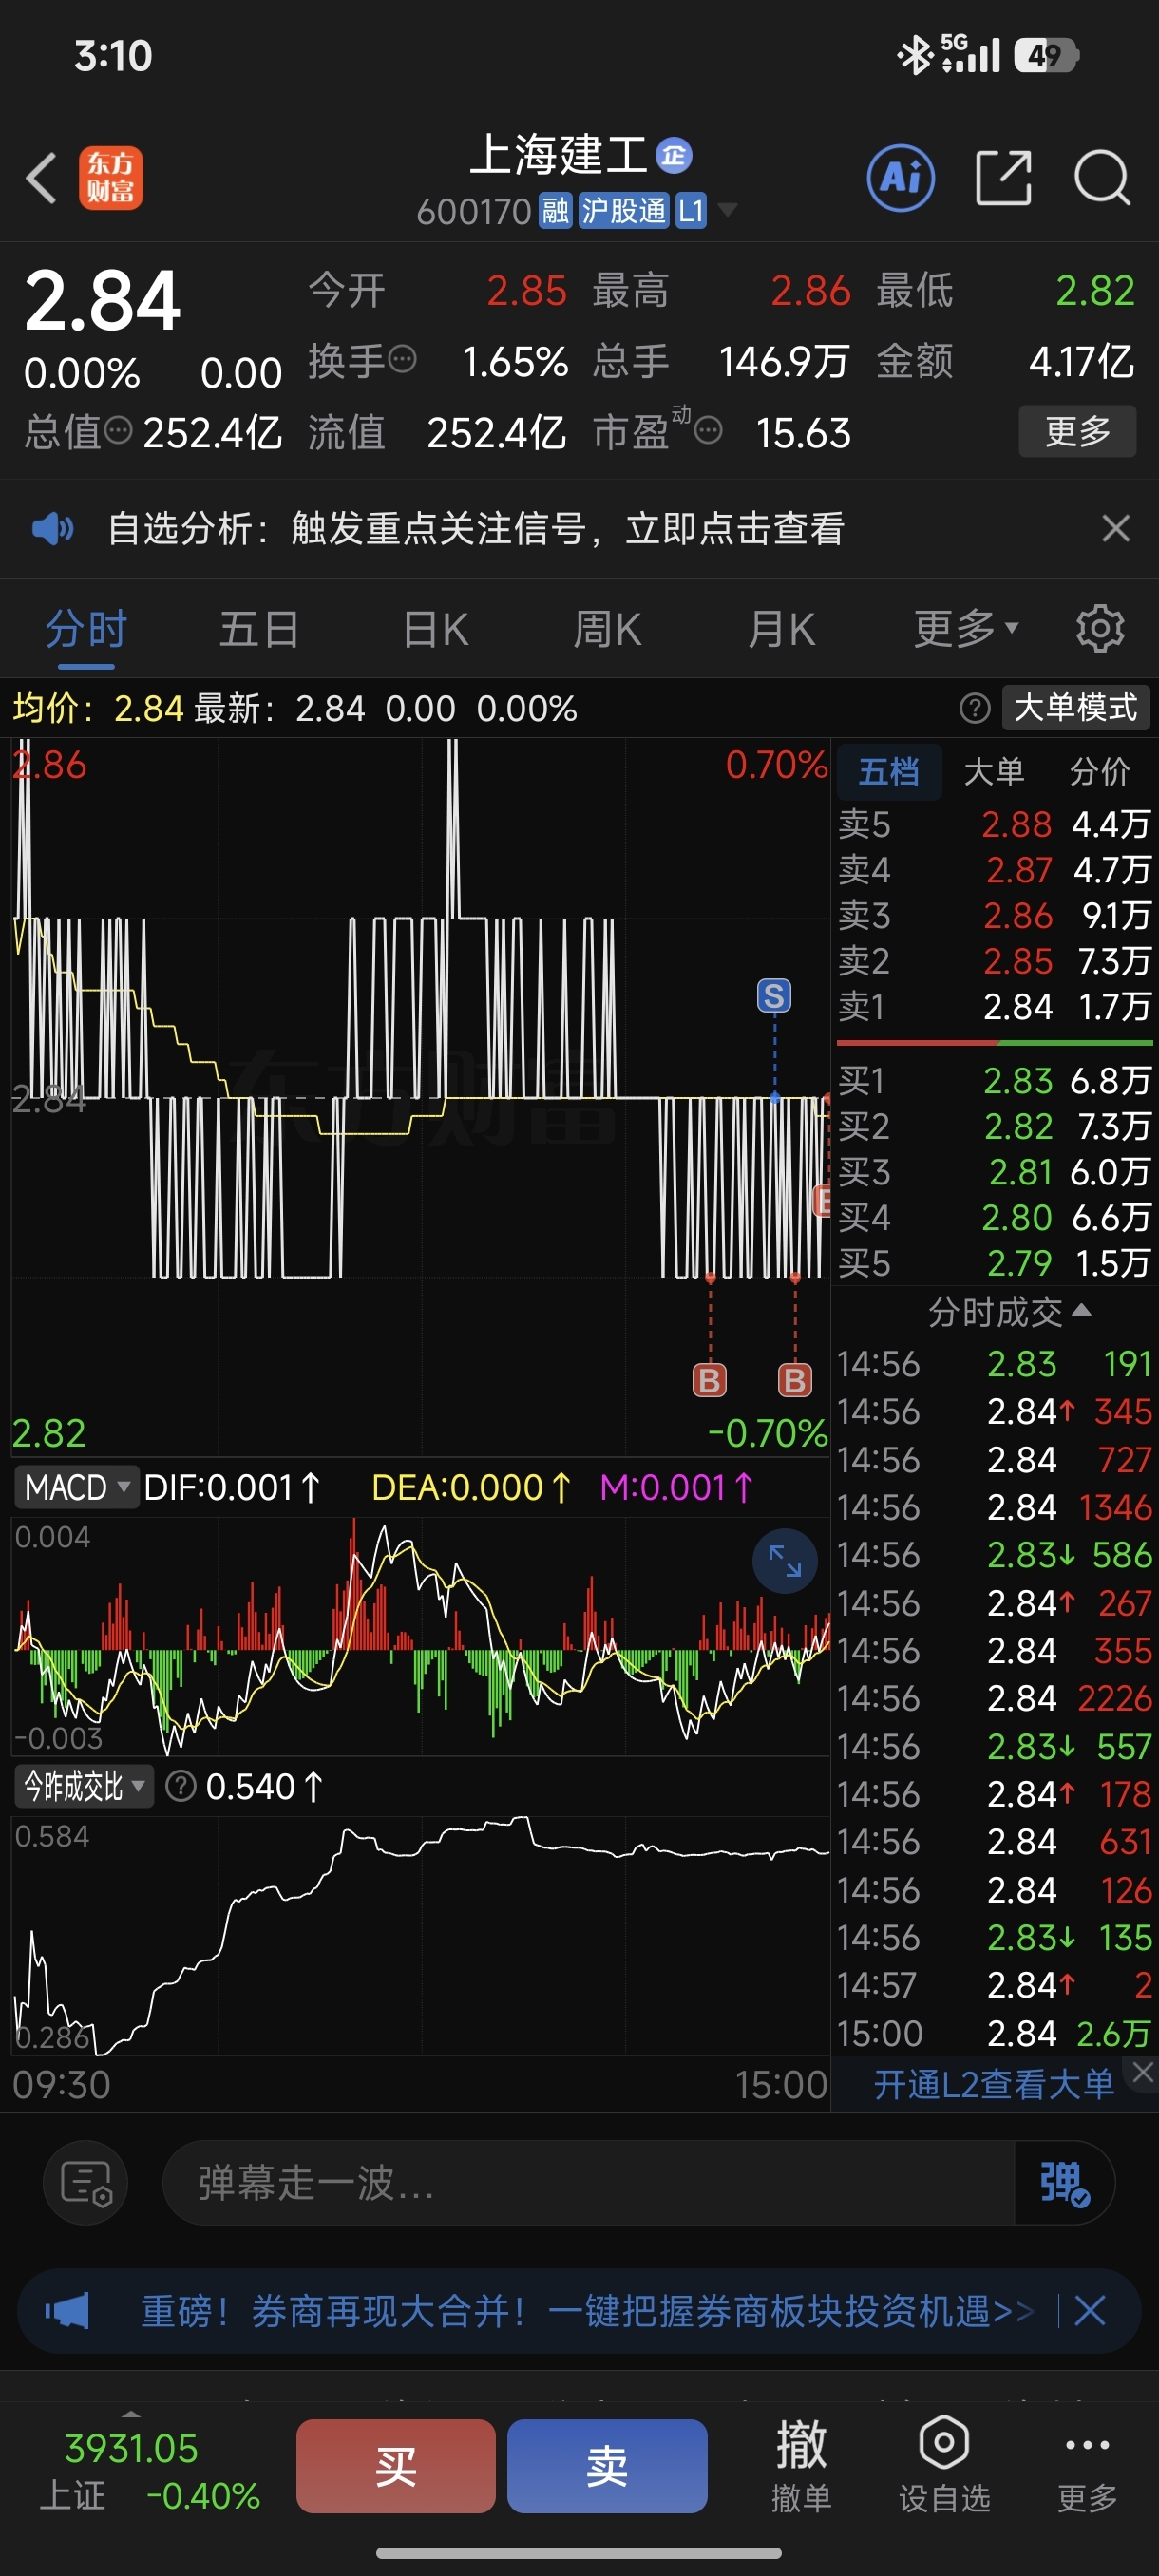1159x2576 pixels.
Task: Tap battery indicator in status bar
Action: coord(1045,55)
